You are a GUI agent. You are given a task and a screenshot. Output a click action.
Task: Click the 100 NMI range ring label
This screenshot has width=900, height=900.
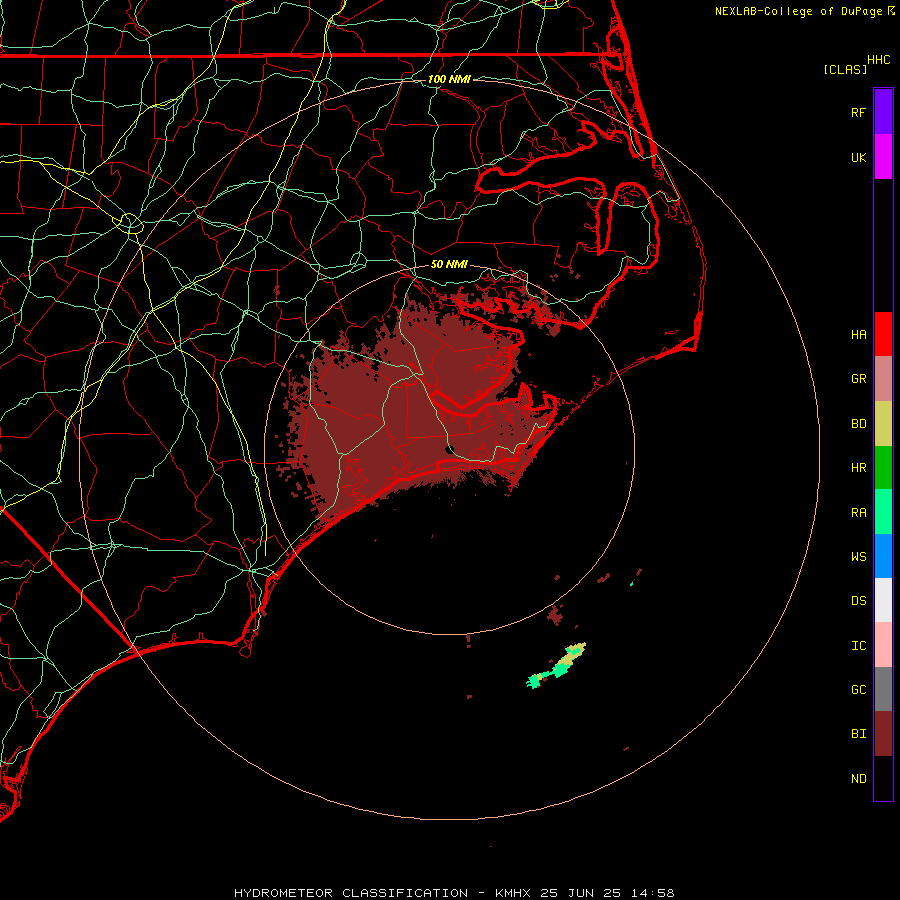click(449, 79)
